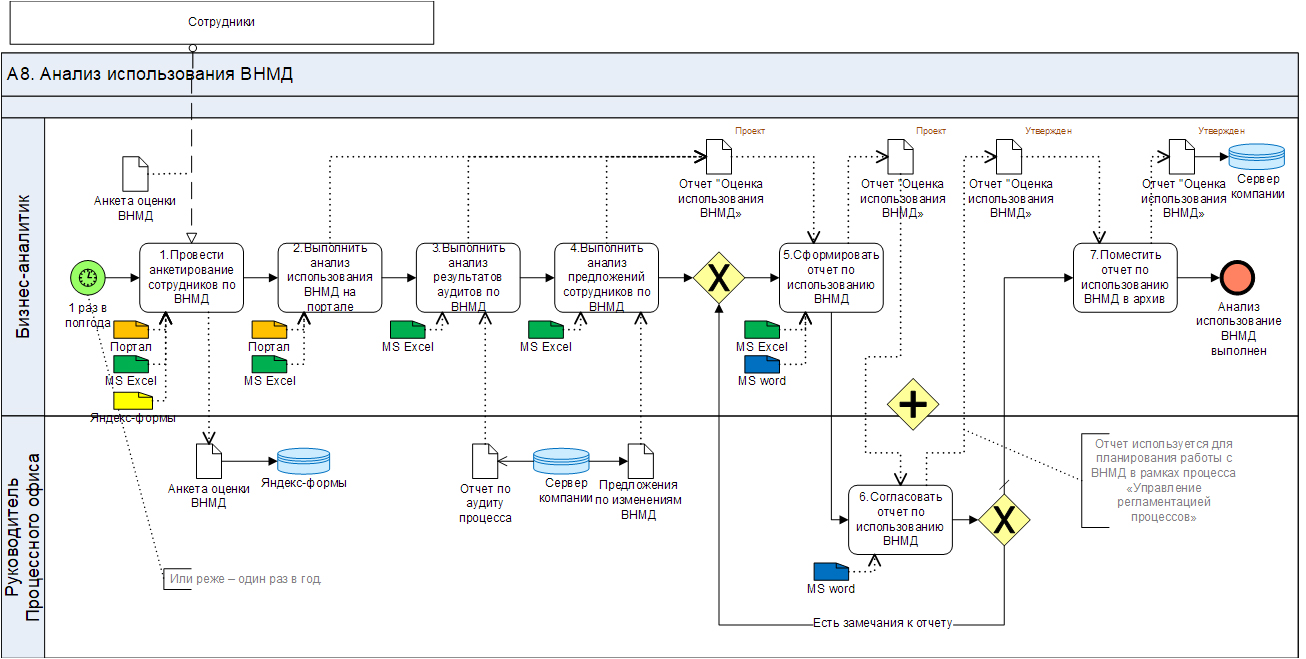Click the parallel gateway plus diamond
This screenshot has height=659, width=1306.
coord(910,404)
